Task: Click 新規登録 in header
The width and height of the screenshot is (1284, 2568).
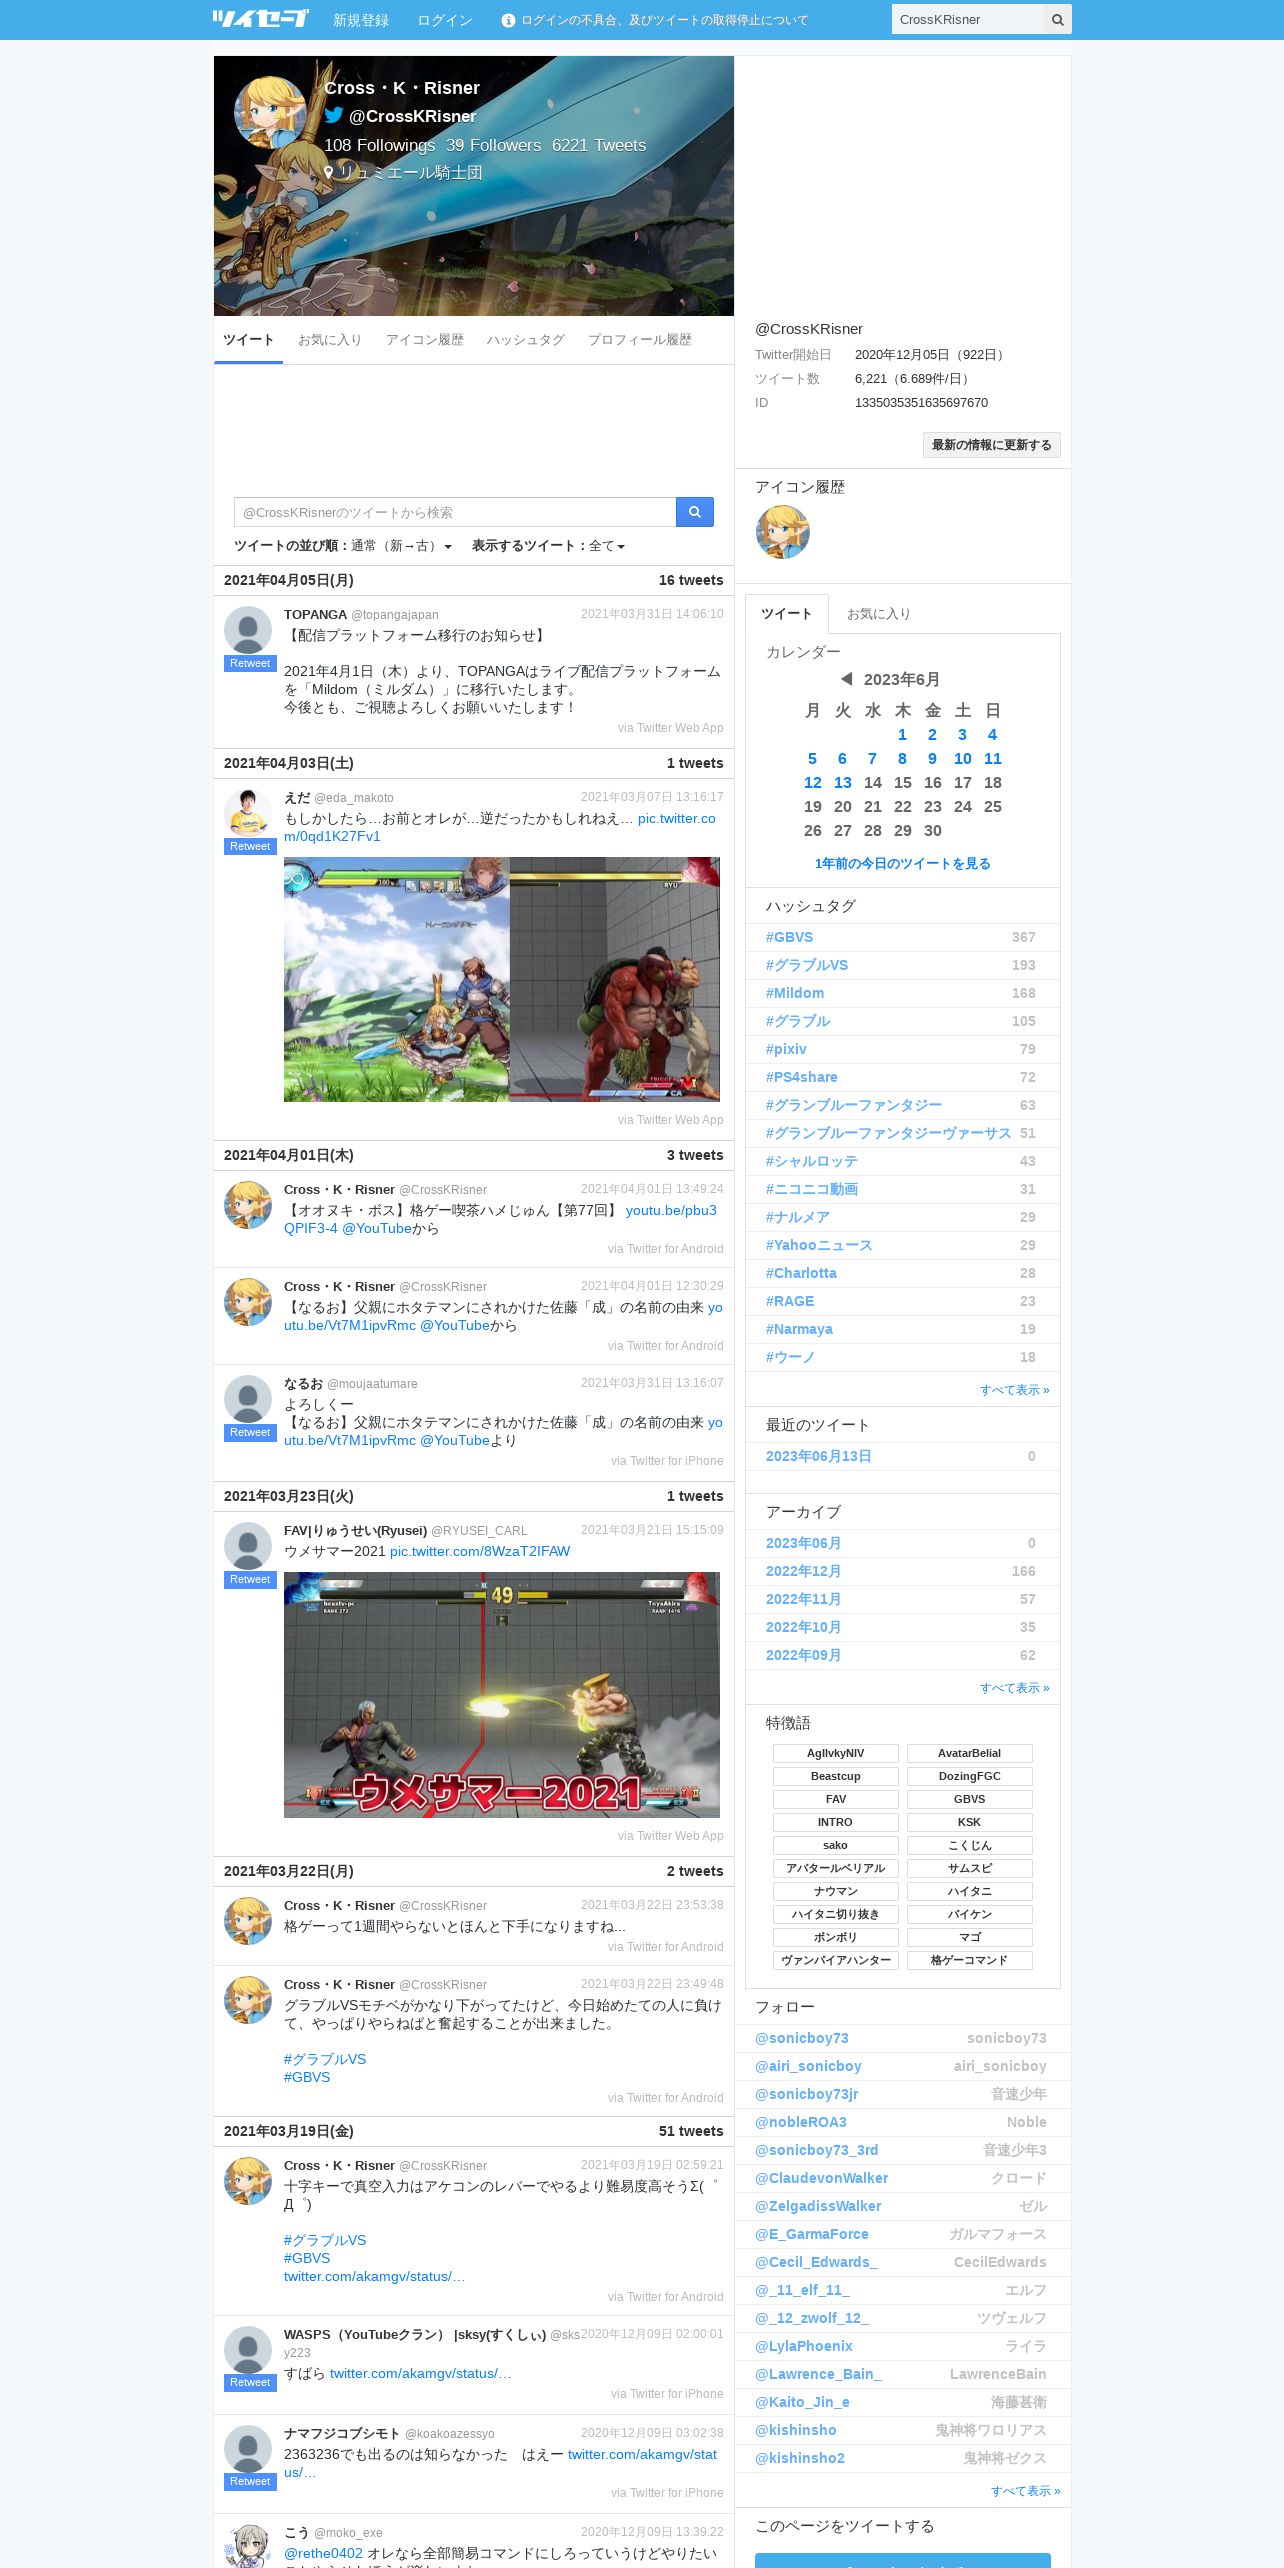Action: [x=361, y=20]
